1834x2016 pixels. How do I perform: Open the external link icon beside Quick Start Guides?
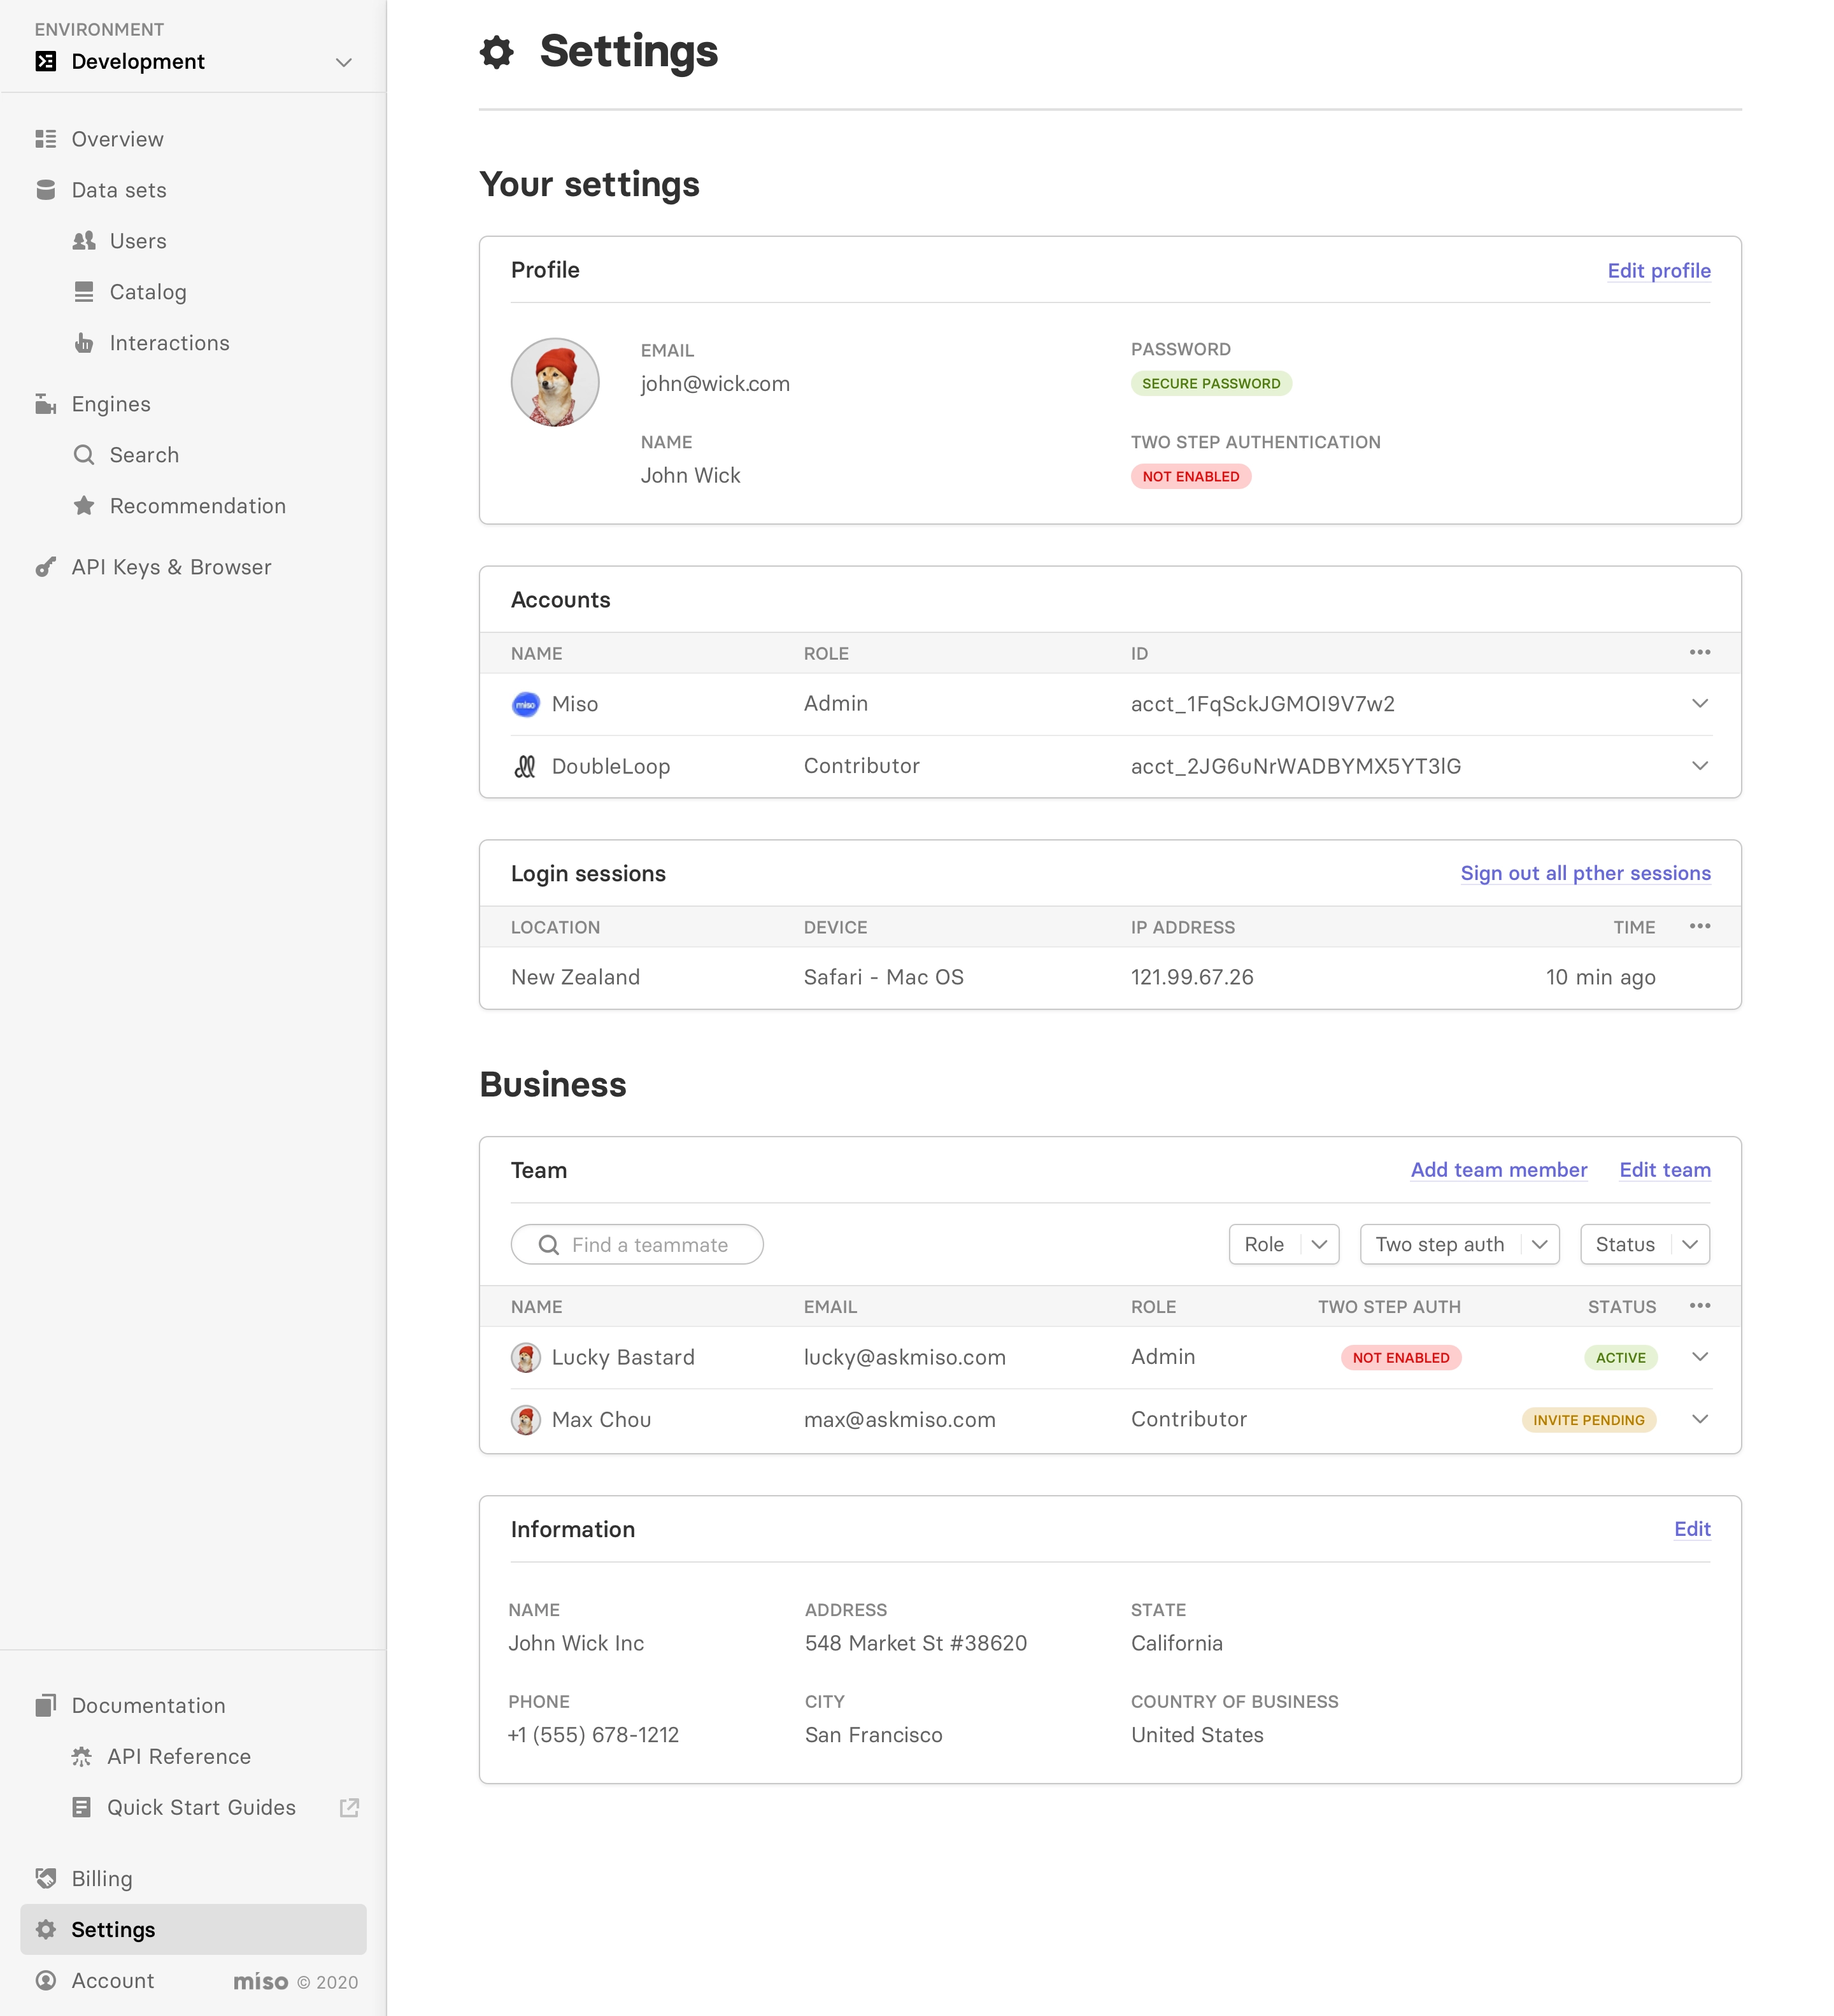[349, 1807]
